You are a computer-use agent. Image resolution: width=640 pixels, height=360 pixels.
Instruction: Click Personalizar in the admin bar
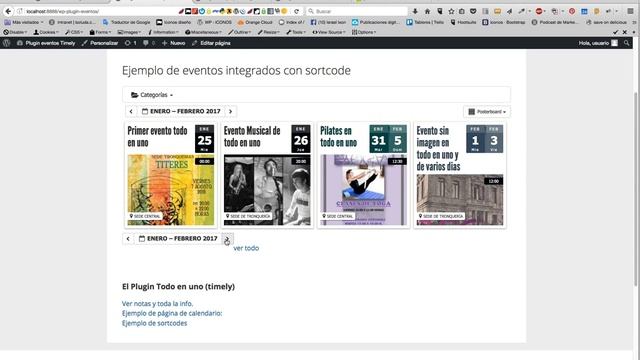(x=100, y=43)
